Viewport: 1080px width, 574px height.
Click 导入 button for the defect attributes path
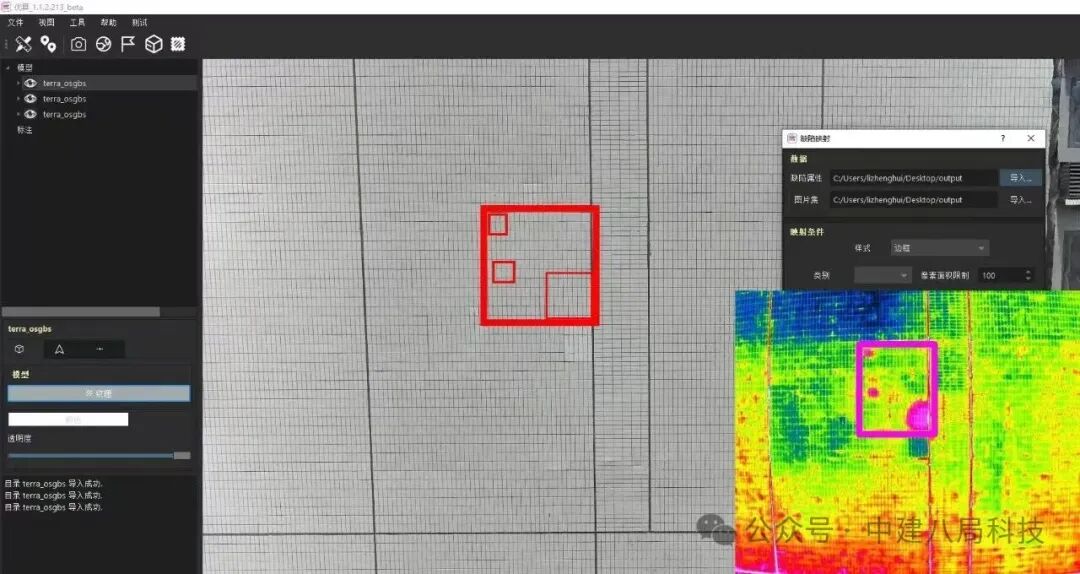[1020, 178]
